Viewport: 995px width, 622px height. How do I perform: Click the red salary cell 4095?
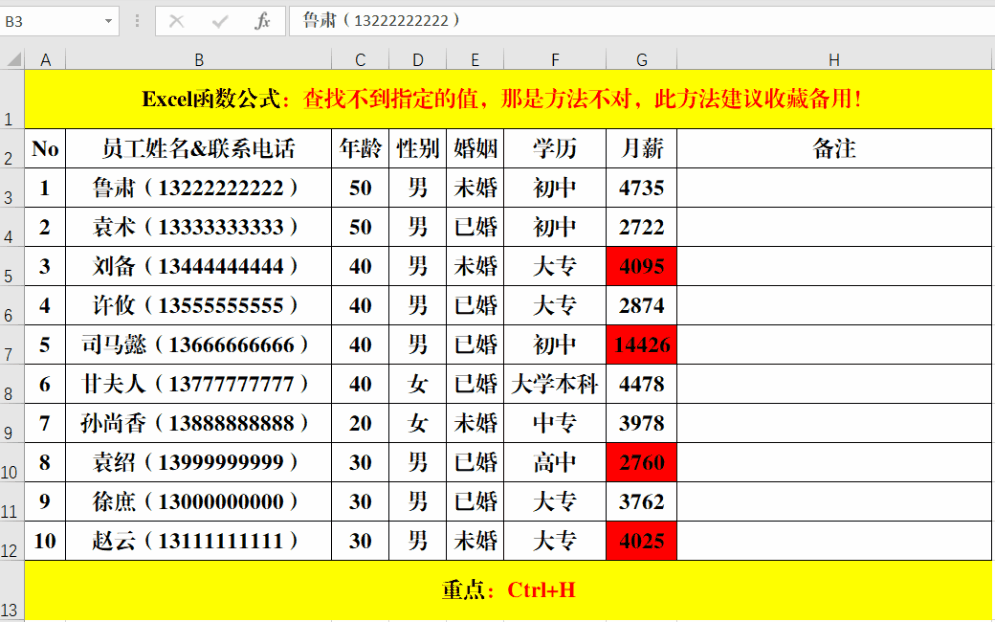(642, 267)
